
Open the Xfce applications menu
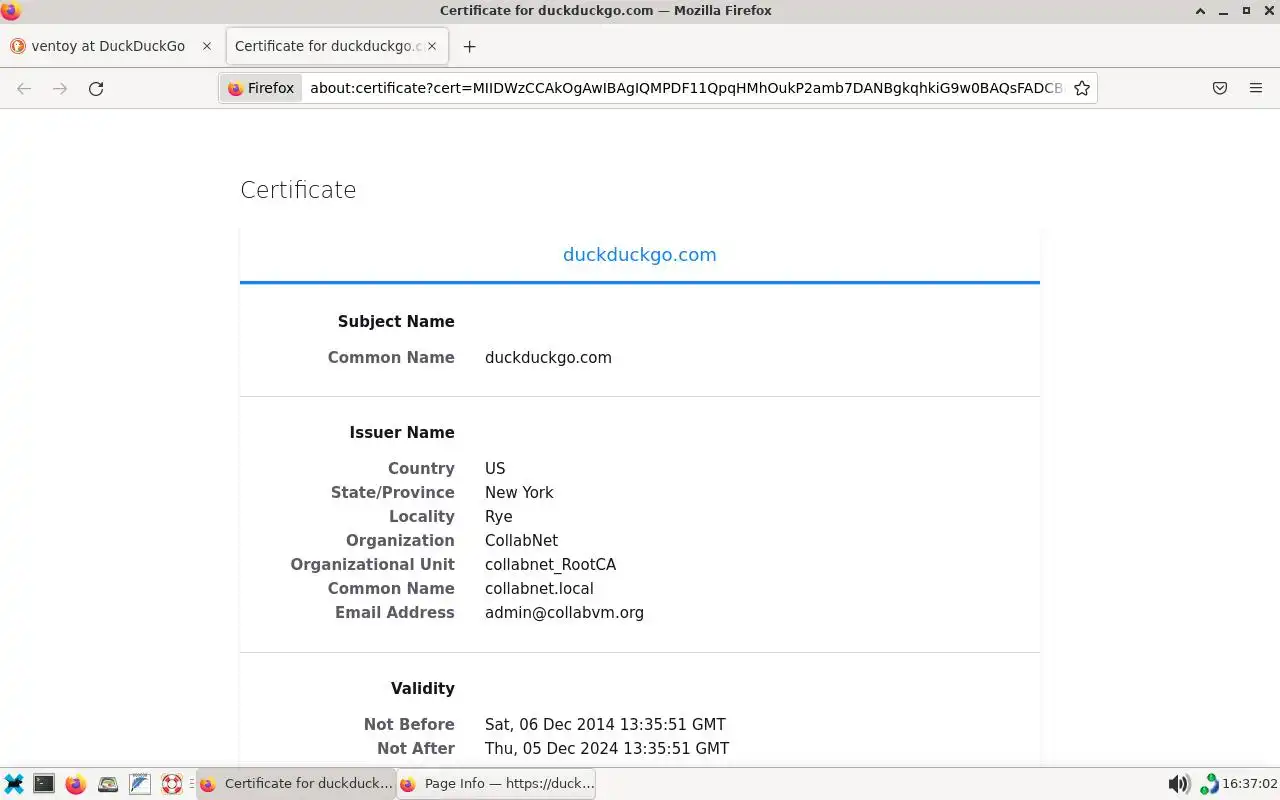coord(14,784)
